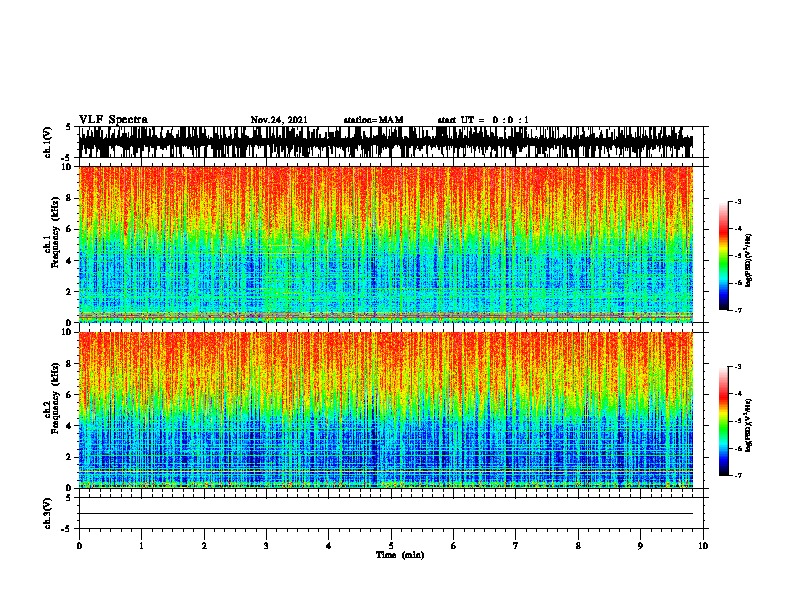
Task: Click the "6" kHz tick of ch.1 spectrogram
Action: (x=70, y=230)
